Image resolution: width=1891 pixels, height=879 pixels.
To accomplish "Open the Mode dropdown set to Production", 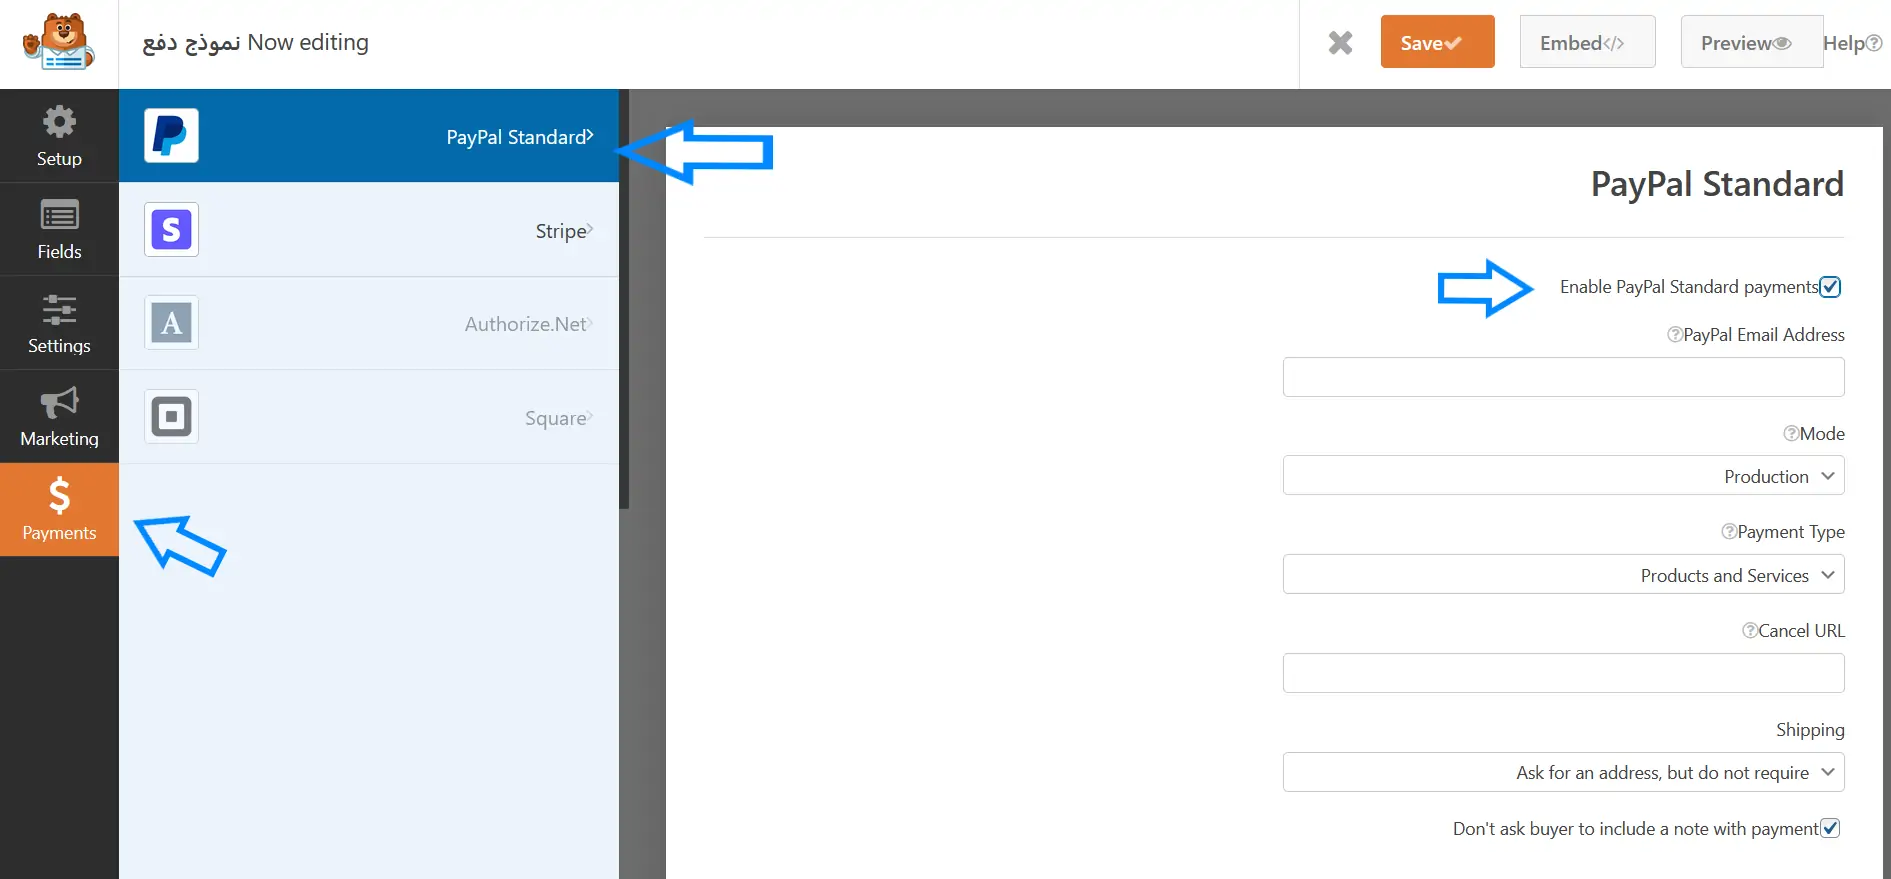I will (1563, 476).
